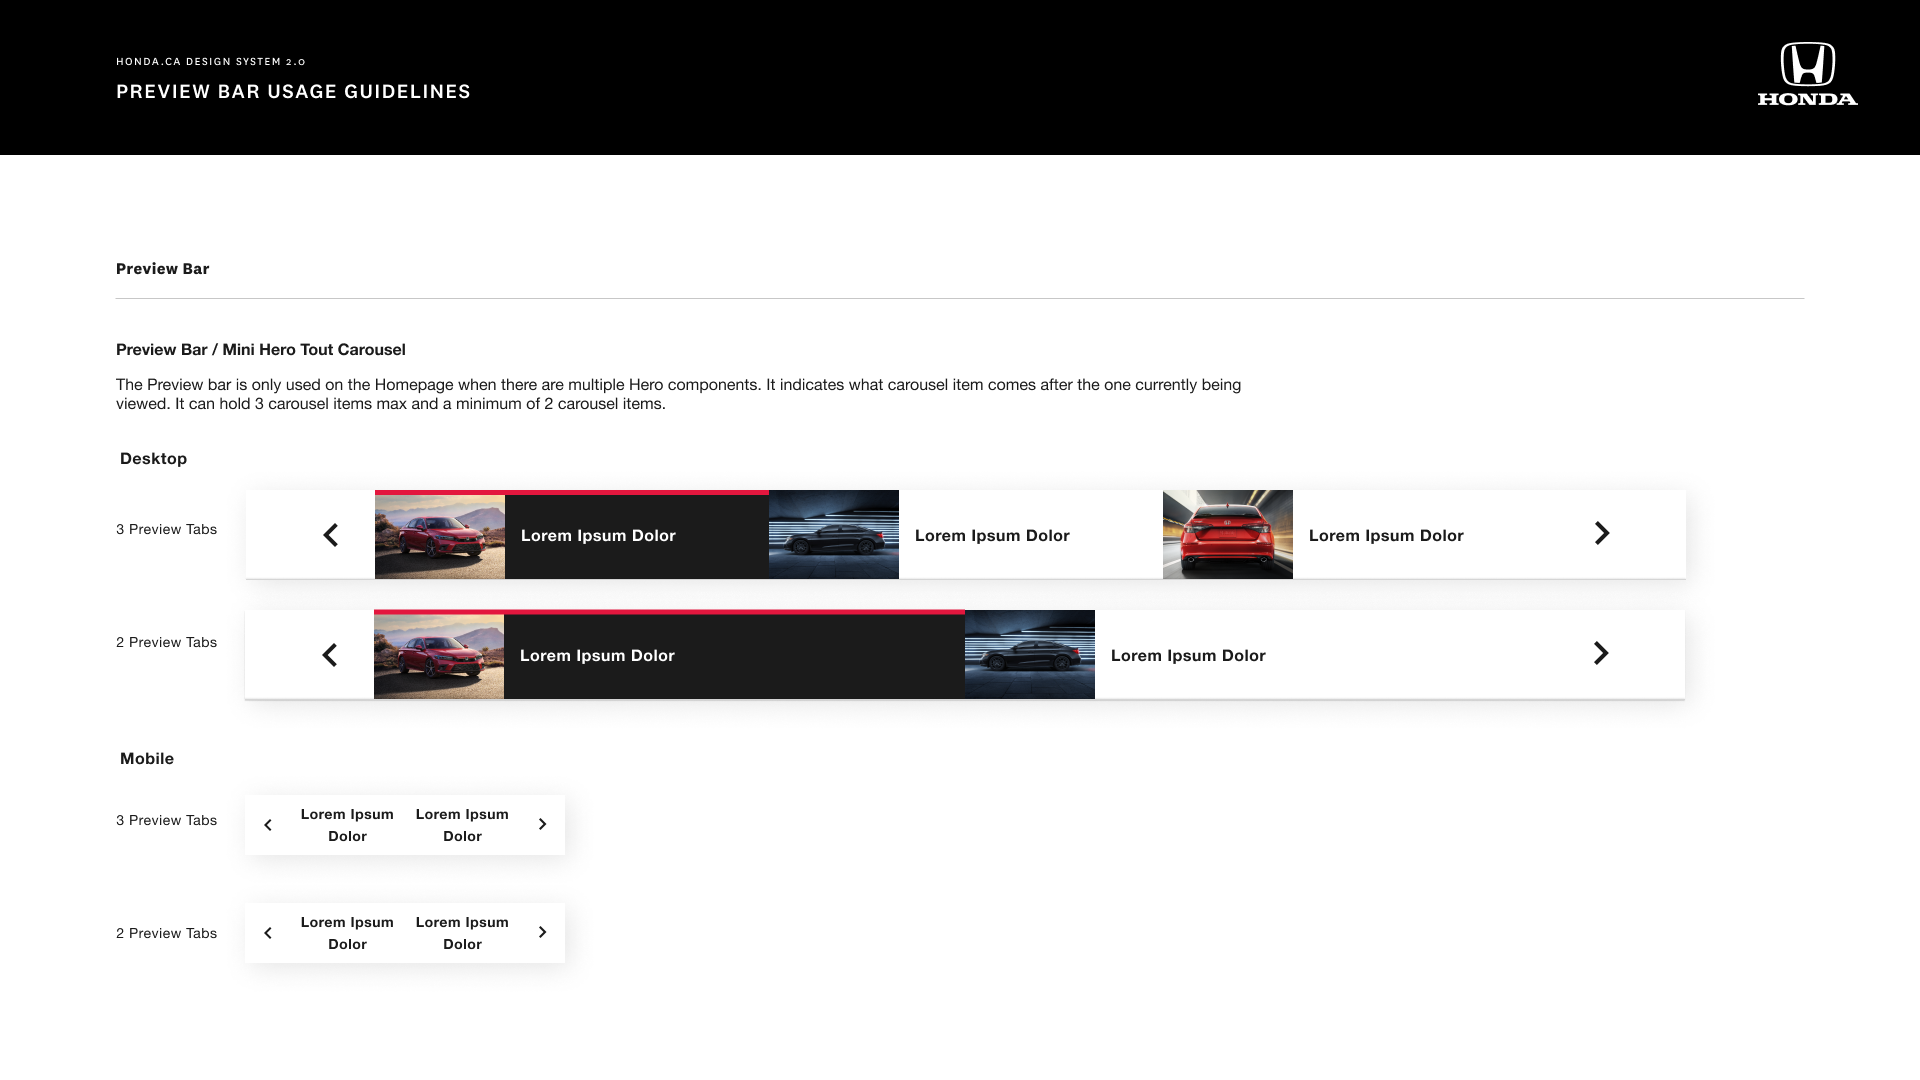Go to previous item in desktop 2-tab preview bar
Image resolution: width=1920 pixels, height=1080 pixels.
point(330,655)
